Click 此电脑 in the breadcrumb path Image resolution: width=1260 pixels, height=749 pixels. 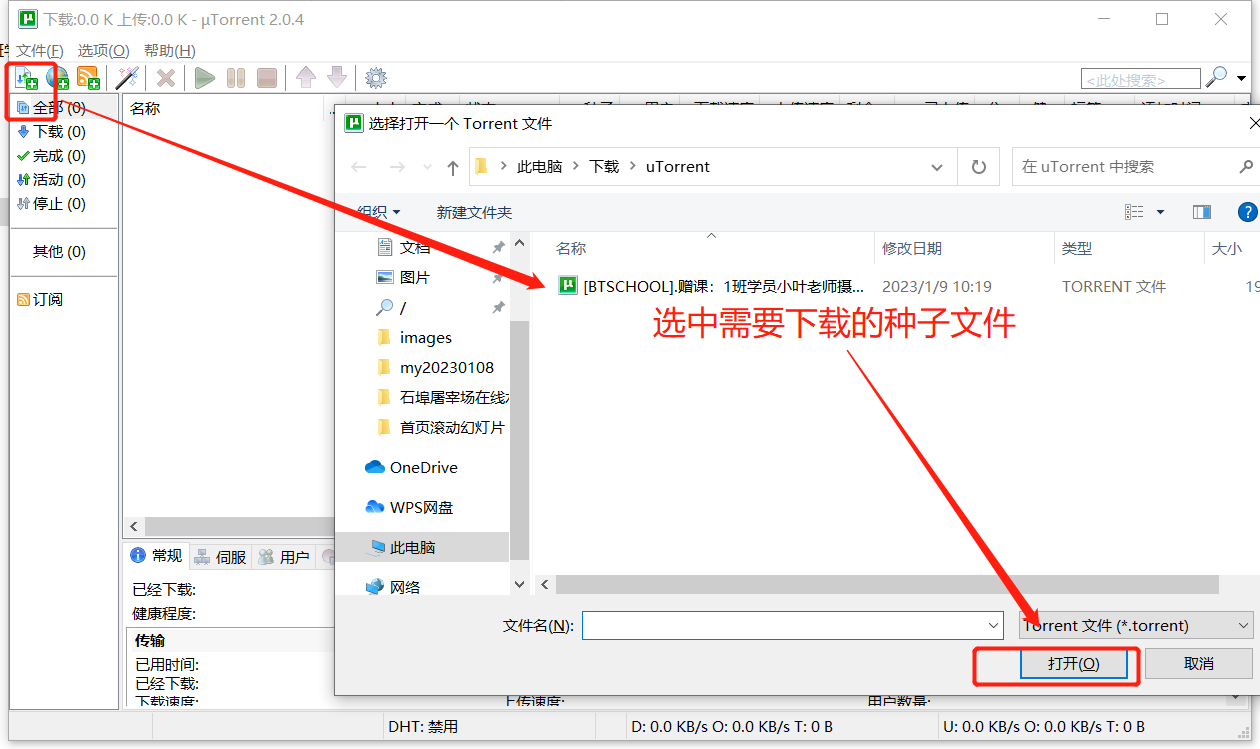tap(539, 167)
